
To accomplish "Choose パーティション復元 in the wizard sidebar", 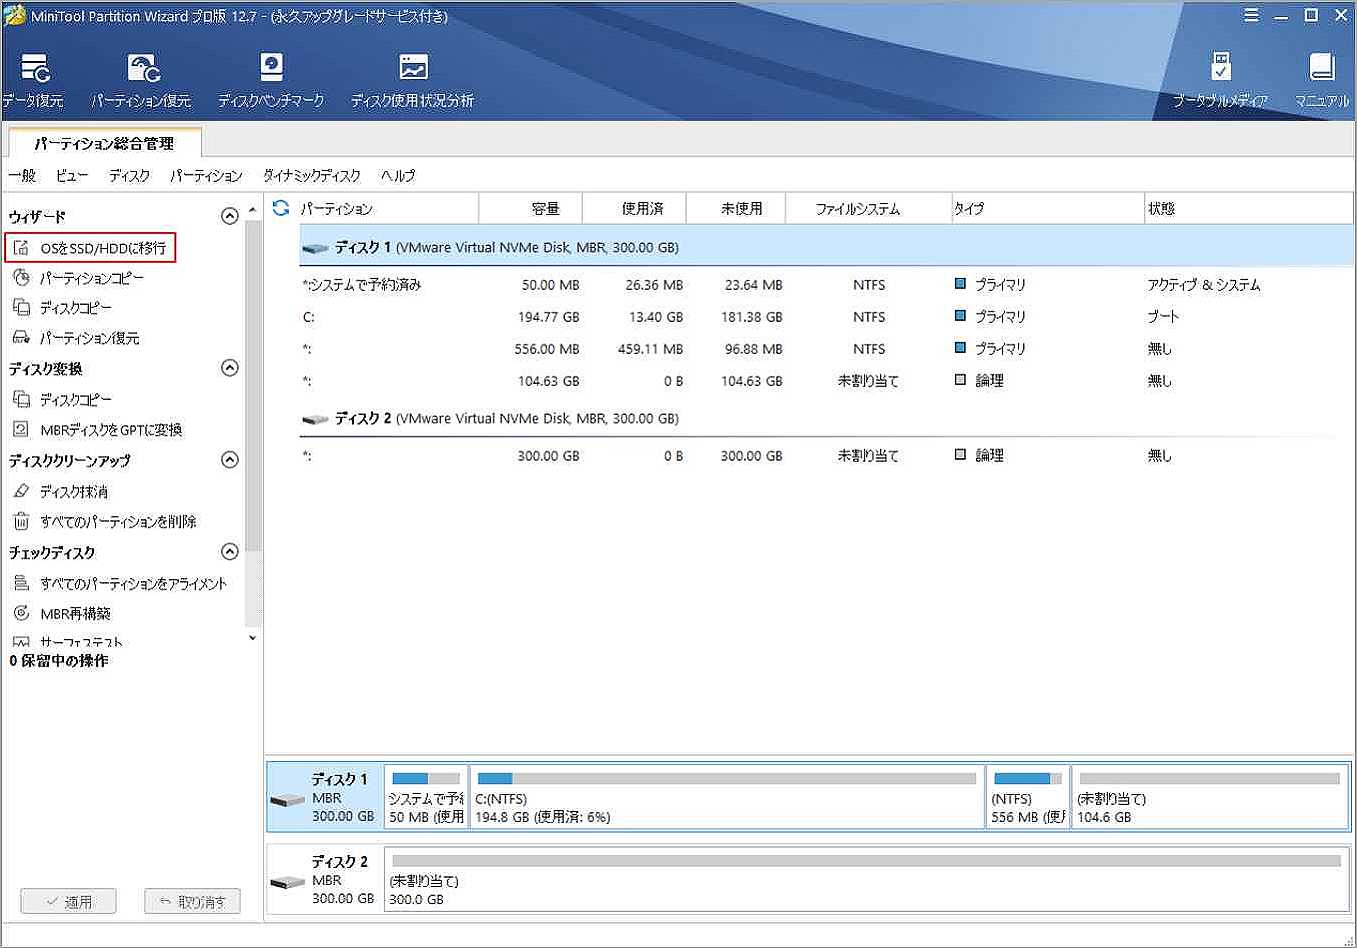I will click(76, 338).
